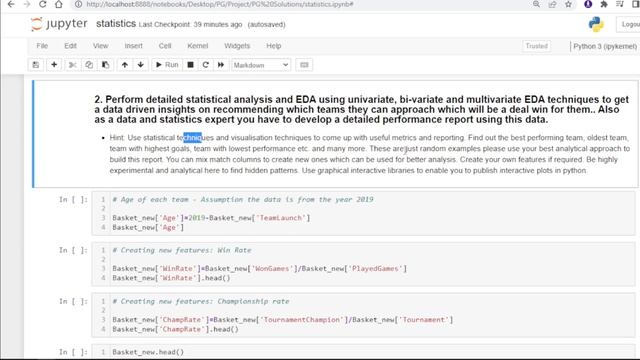Move selected cell up arrow
The width and height of the screenshot is (640, 360).
(x=124, y=65)
